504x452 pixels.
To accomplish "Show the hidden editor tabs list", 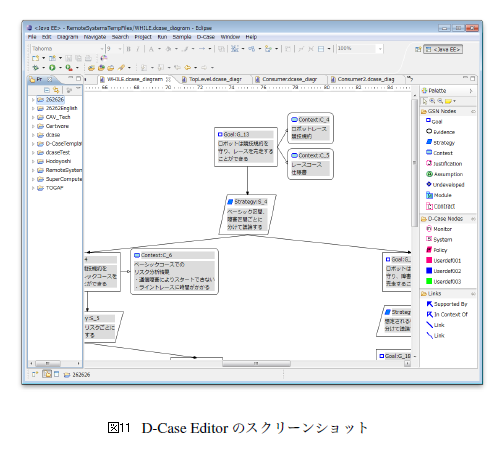I will tap(410, 79).
